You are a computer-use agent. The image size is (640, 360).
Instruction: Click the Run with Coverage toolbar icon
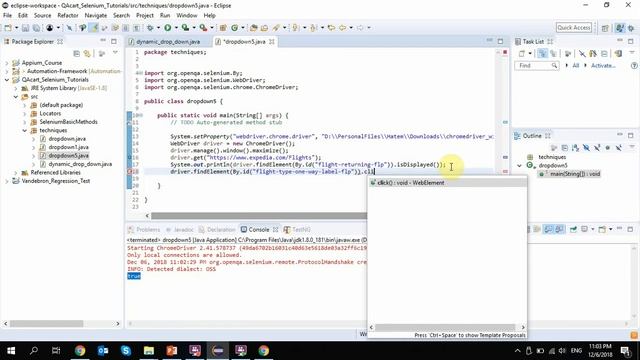[185, 28]
